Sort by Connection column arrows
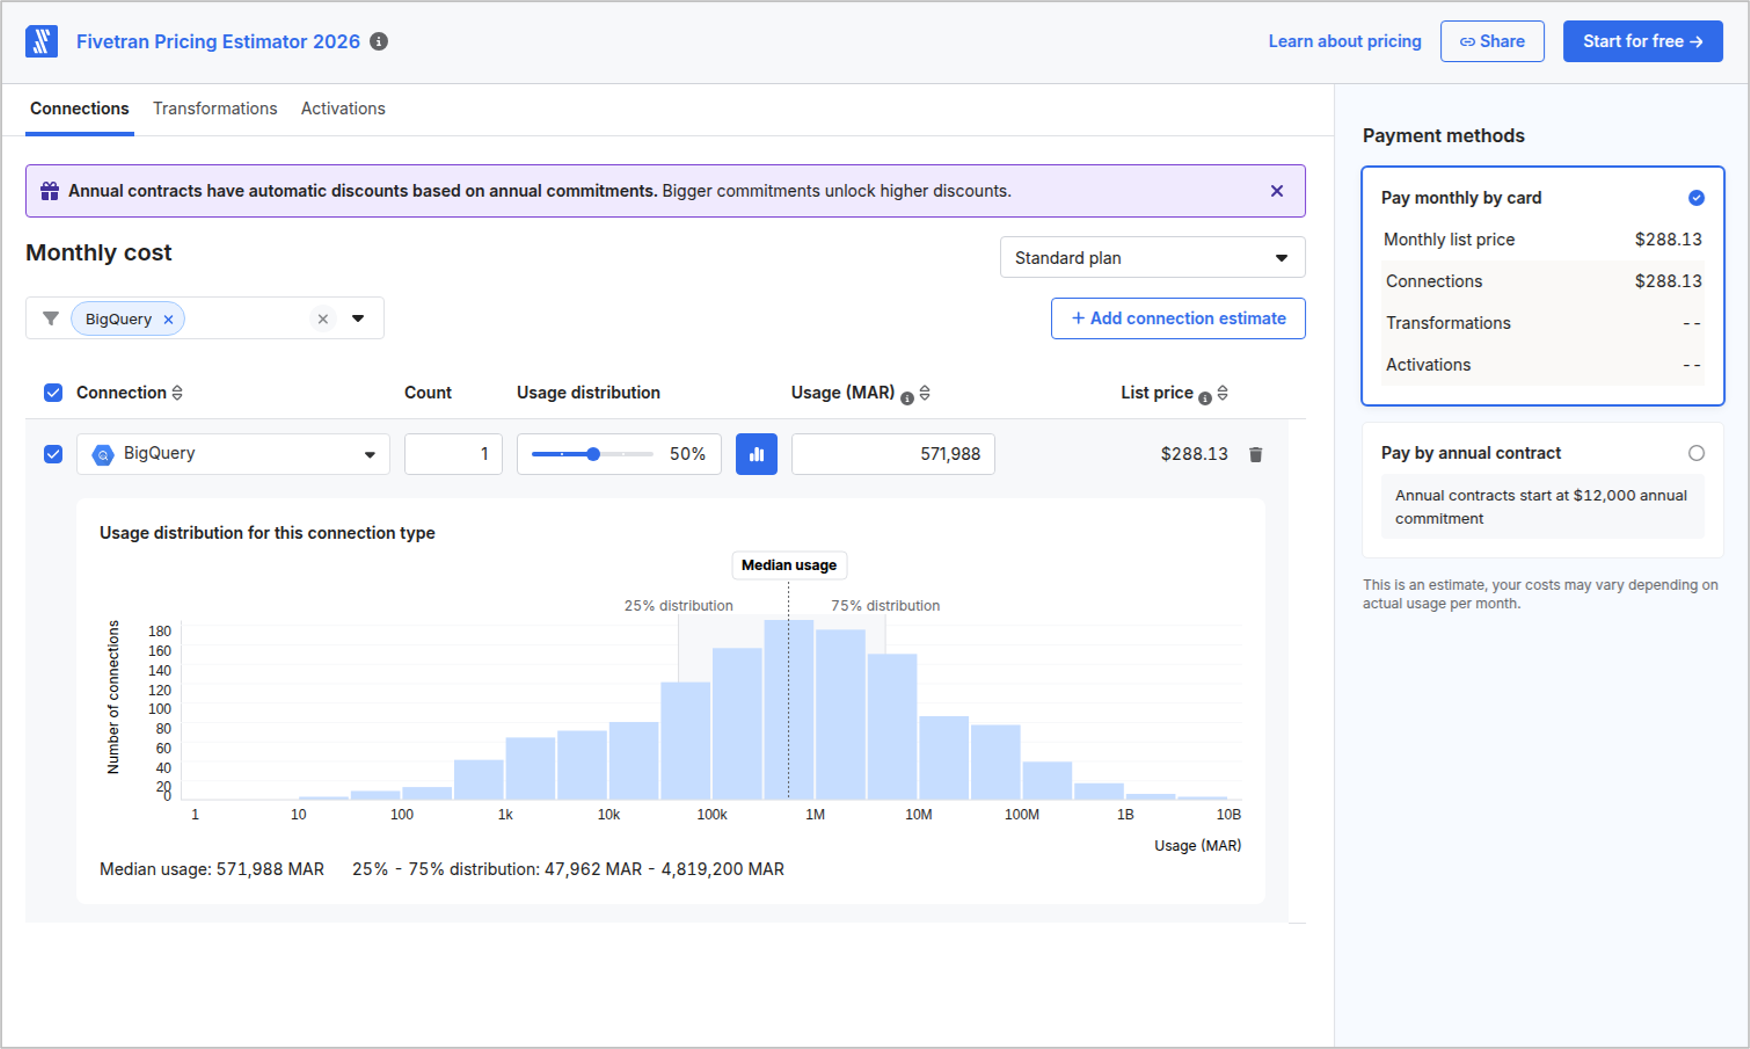 coord(178,393)
